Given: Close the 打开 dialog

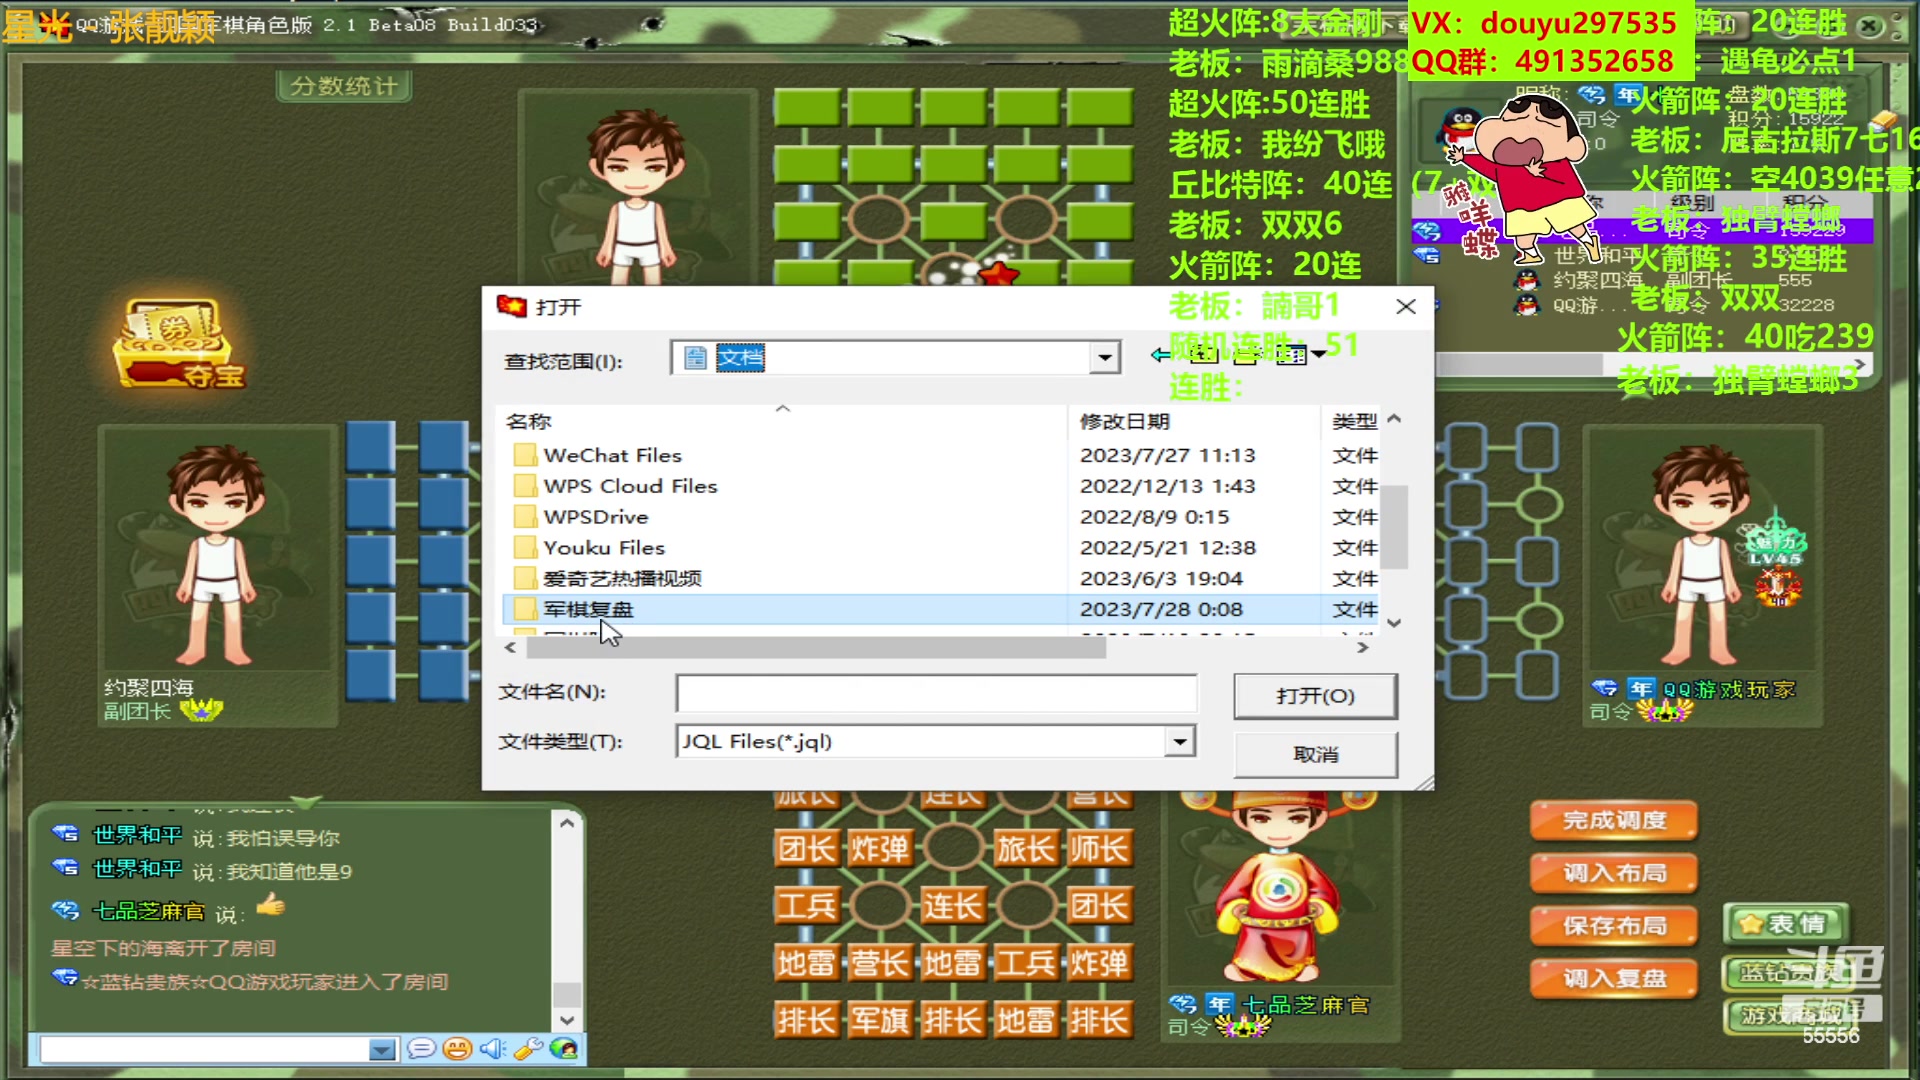Looking at the screenshot, I should click(x=1406, y=307).
